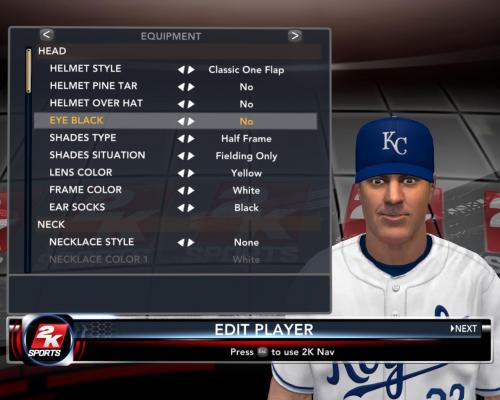Click the NEXT button
The height and width of the screenshot is (400, 500).
coord(464,329)
